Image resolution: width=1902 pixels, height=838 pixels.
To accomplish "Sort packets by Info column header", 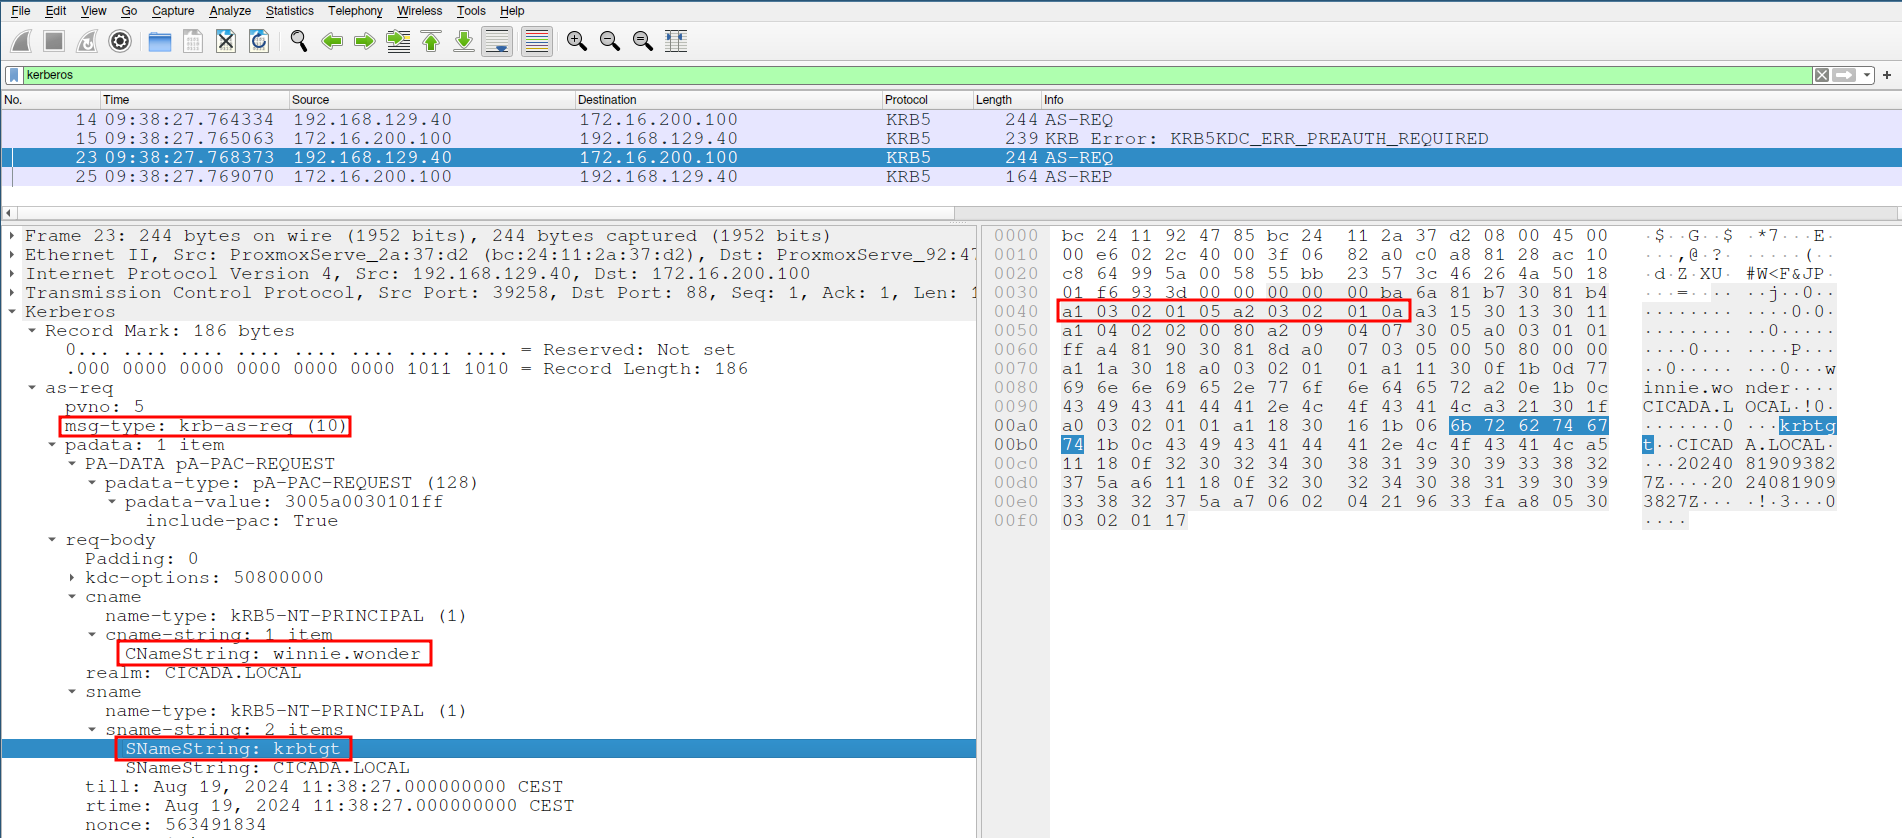I will coord(1471,100).
